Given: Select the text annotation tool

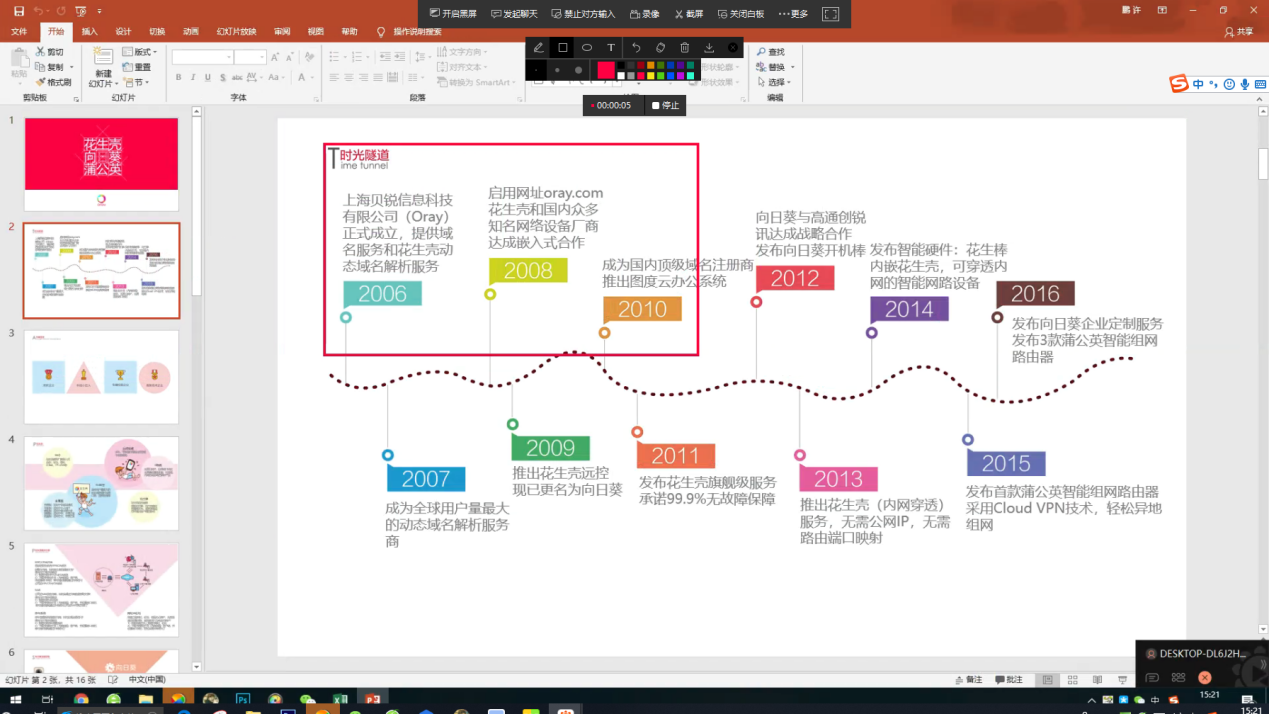Looking at the screenshot, I should click(611, 48).
